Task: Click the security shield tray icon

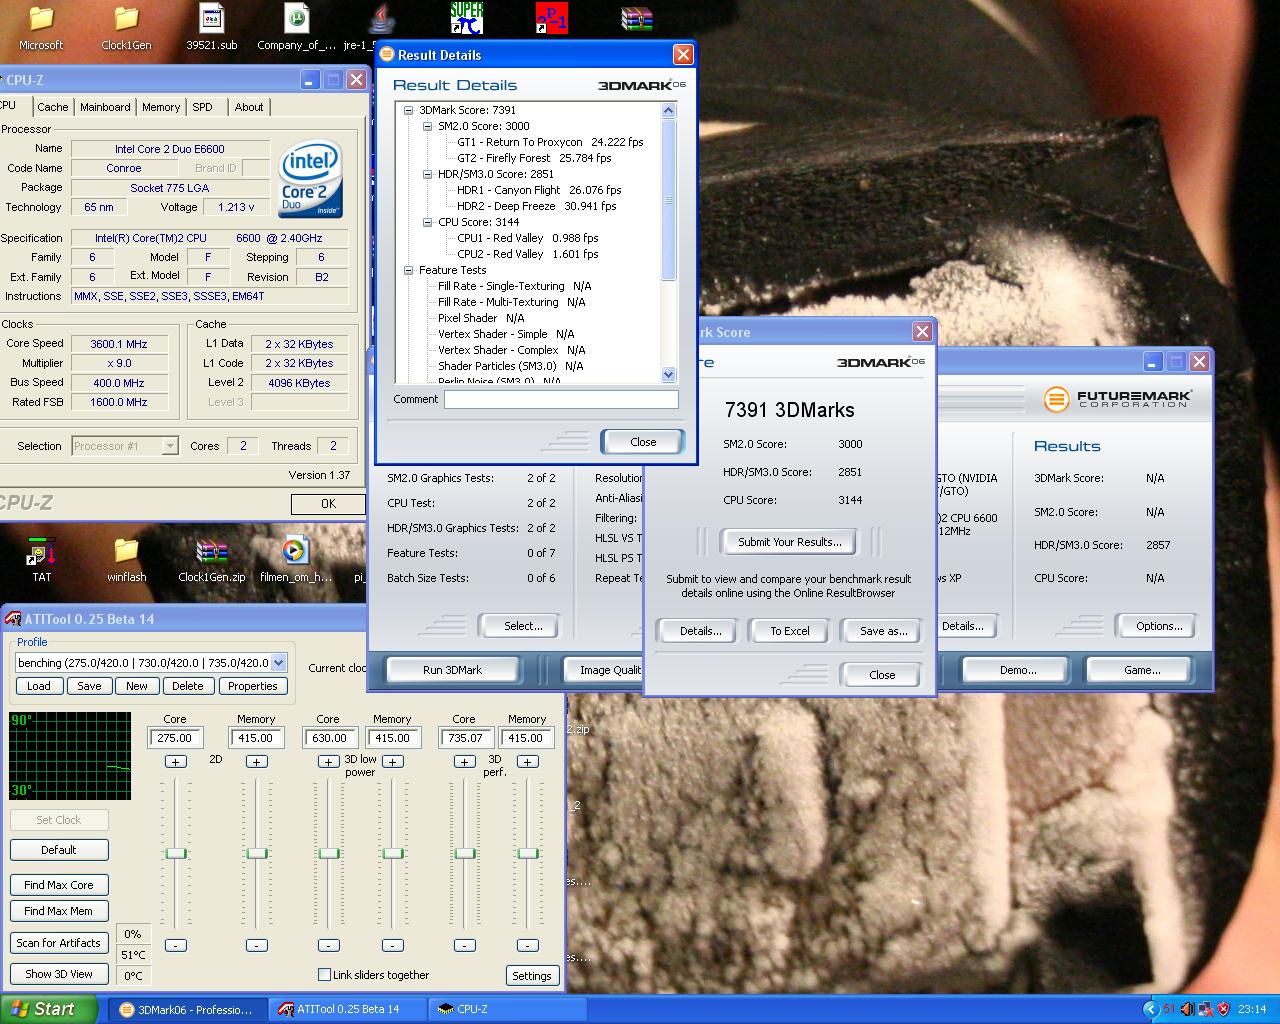Action: point(1223,1009)
